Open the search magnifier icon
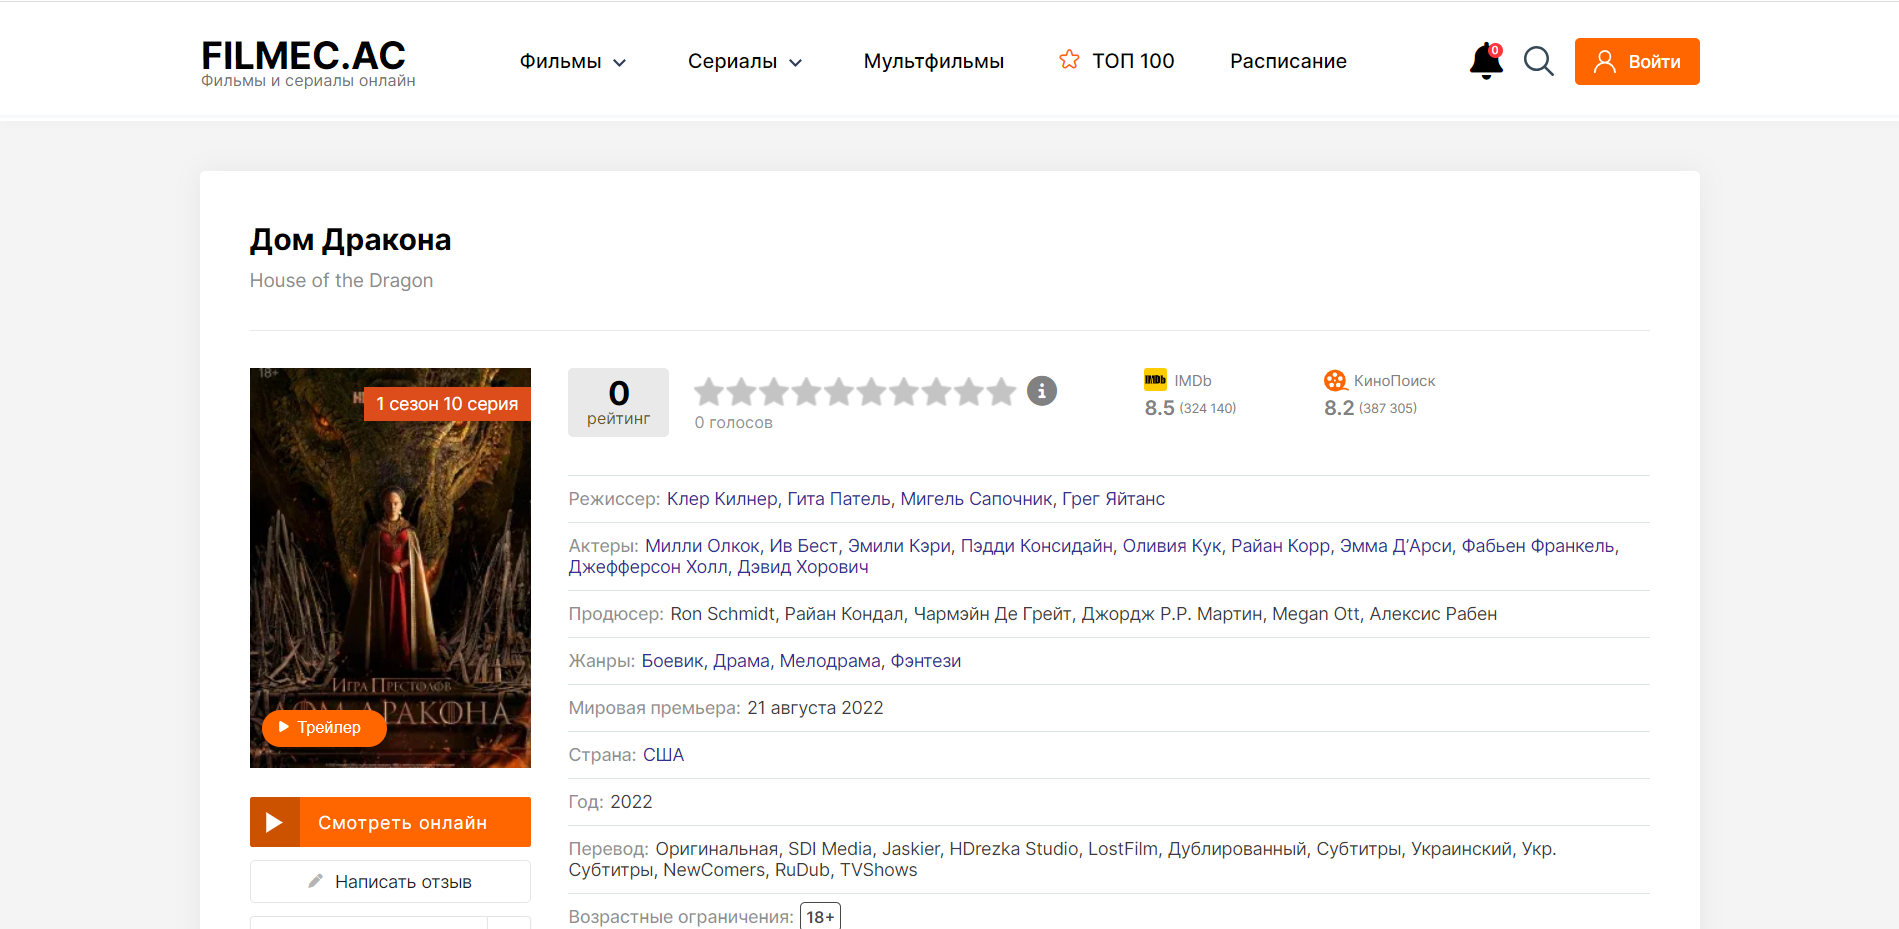Viewport: 1899px width, 929px height. point(1538,62)
